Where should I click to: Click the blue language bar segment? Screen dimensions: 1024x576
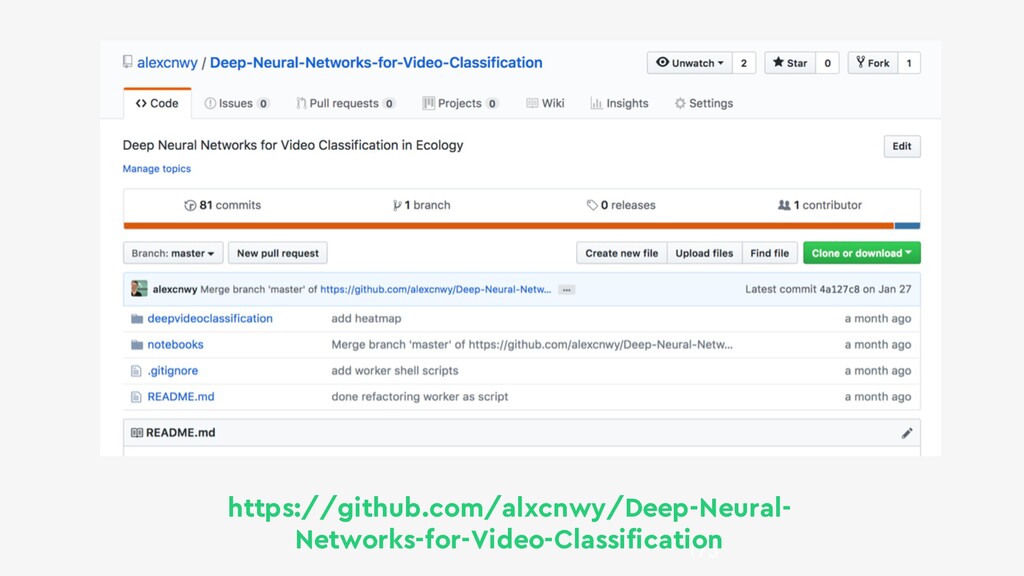[907, 226]
